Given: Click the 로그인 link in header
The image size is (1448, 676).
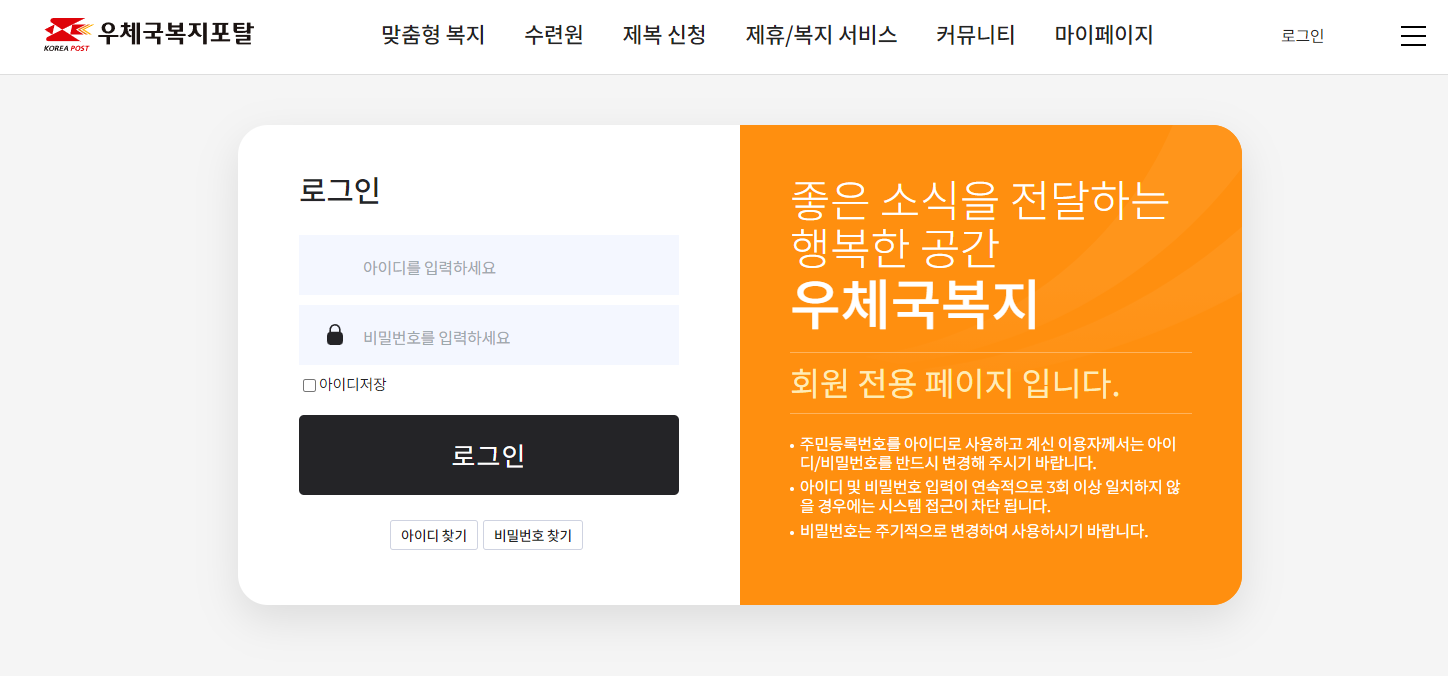Looking at the screenshot, I should tap(1302, 36).
